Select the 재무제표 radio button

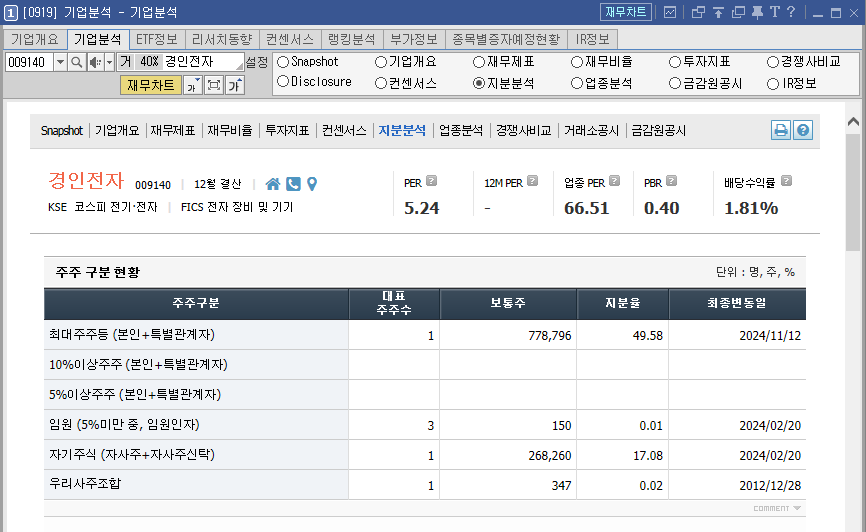(479, 62)
